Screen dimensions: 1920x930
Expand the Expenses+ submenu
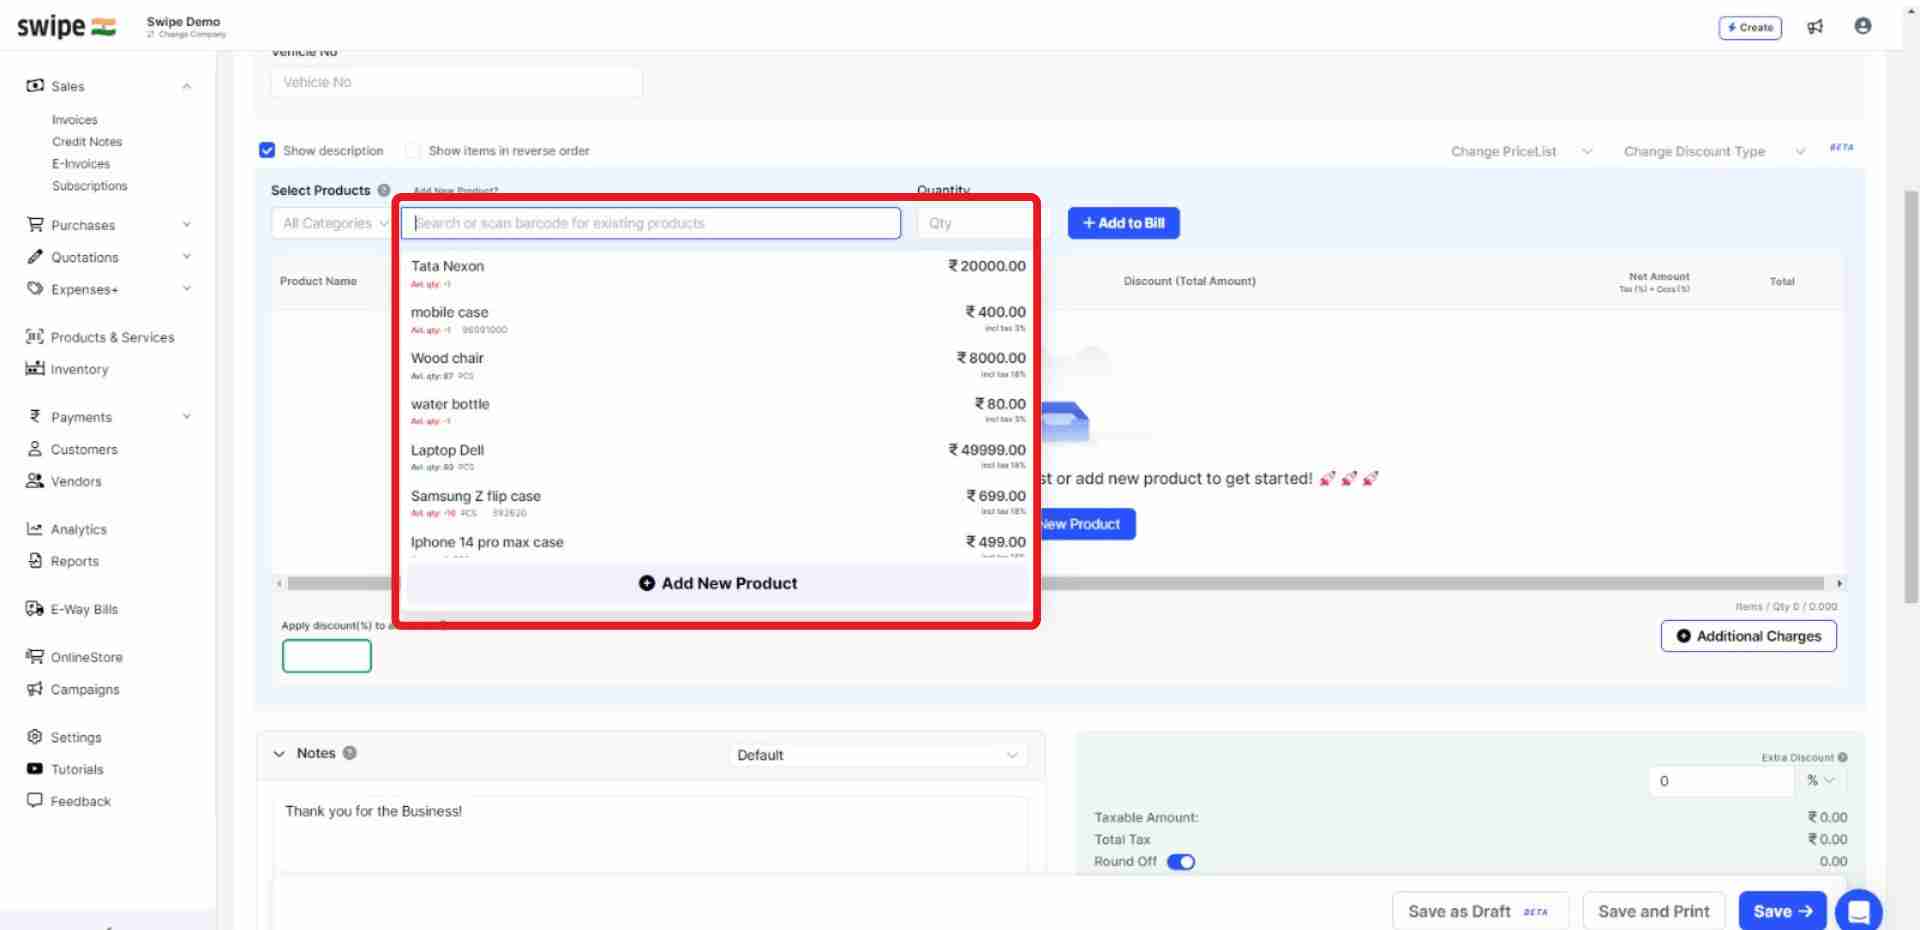point(187,289)
